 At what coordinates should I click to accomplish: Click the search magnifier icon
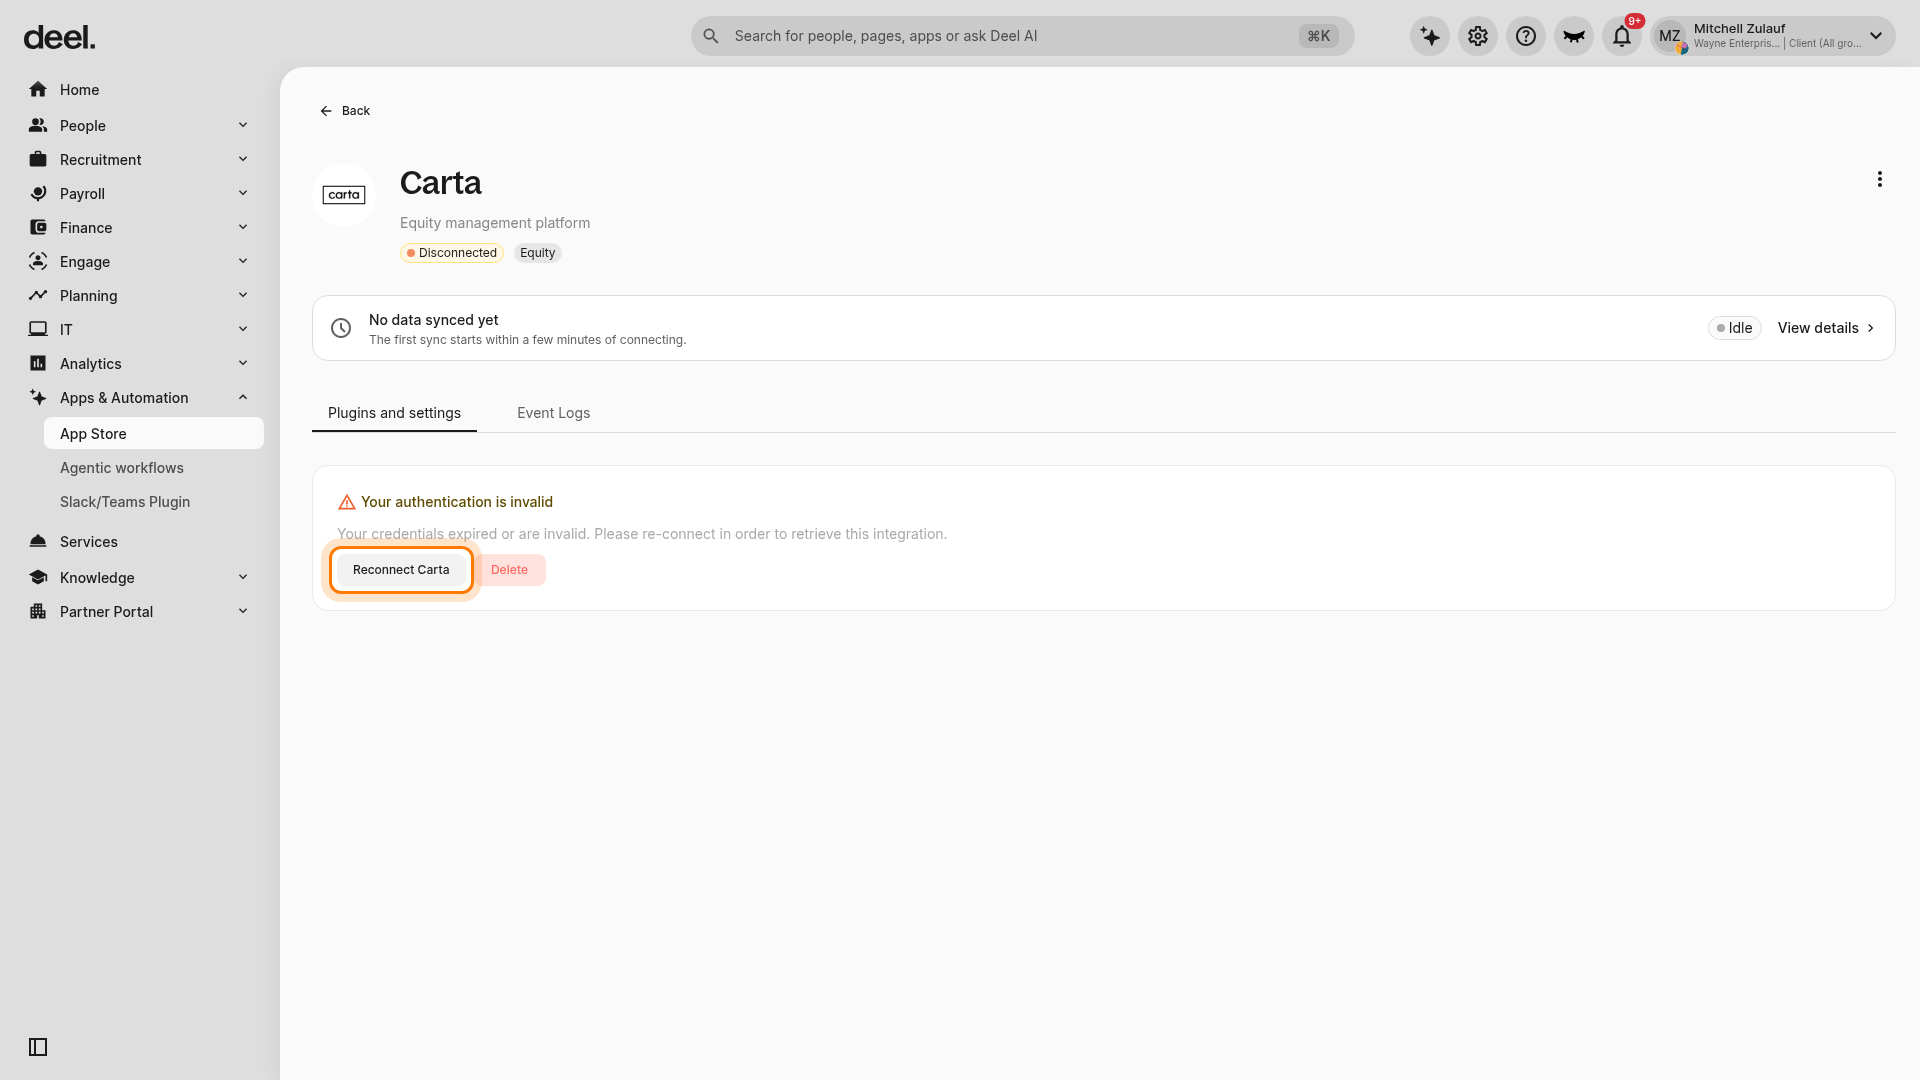[711, 36]
